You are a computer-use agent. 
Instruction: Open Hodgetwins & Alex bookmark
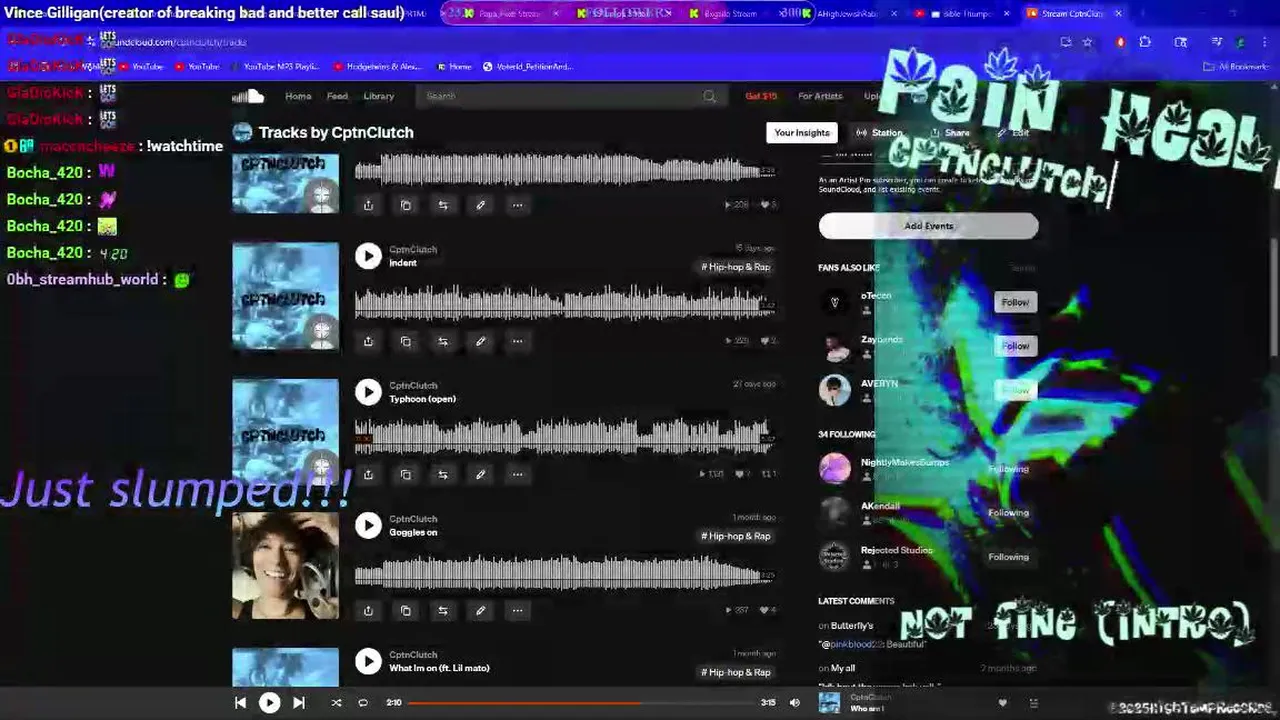[377, 67]
